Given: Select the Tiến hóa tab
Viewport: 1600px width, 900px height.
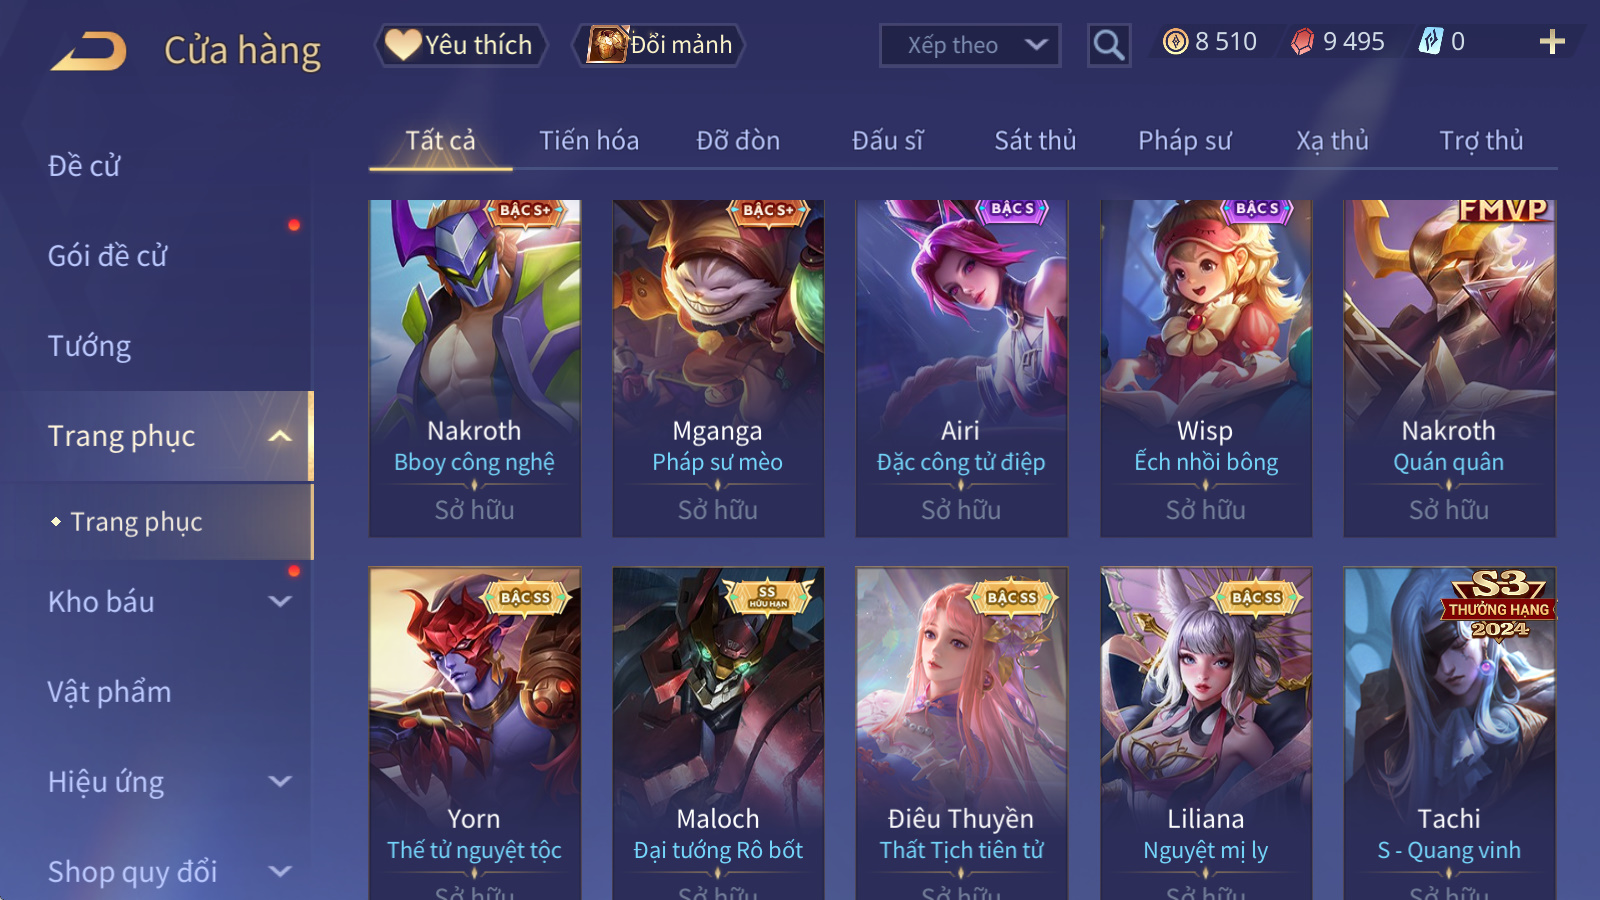Looking at the screenshot, I should [589, 141].
